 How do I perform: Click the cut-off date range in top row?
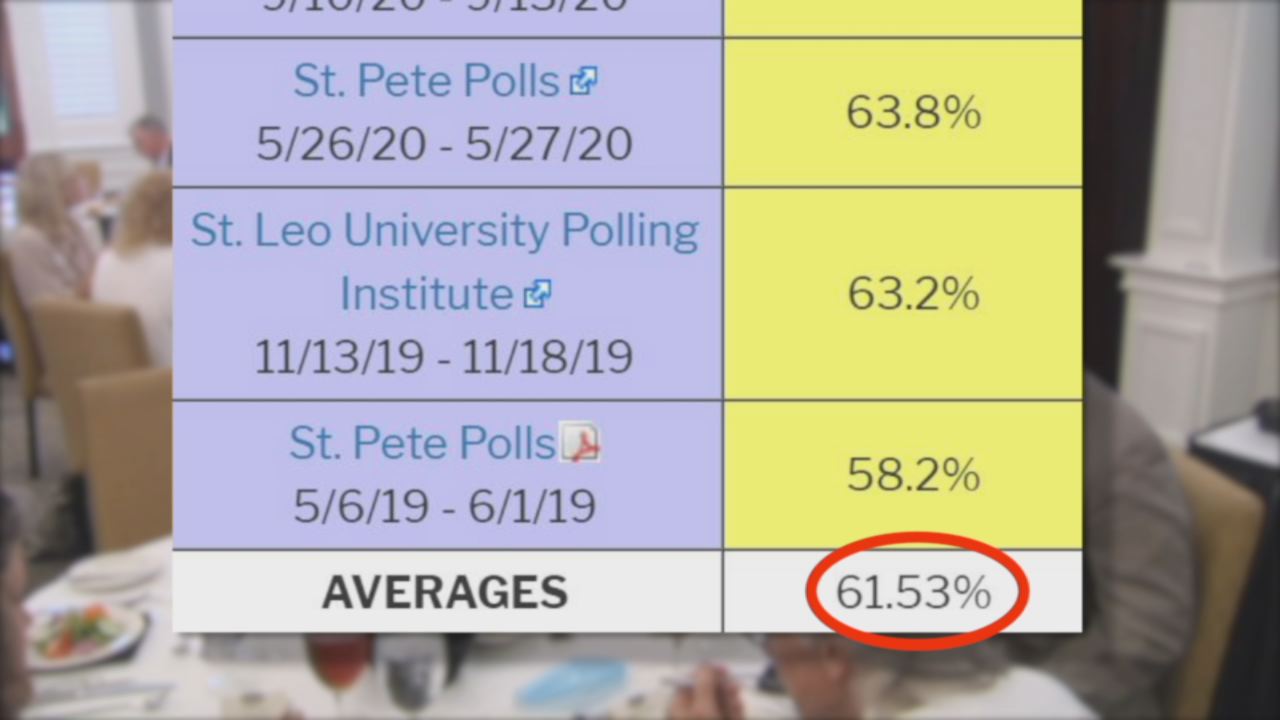(x=445, y=6)
